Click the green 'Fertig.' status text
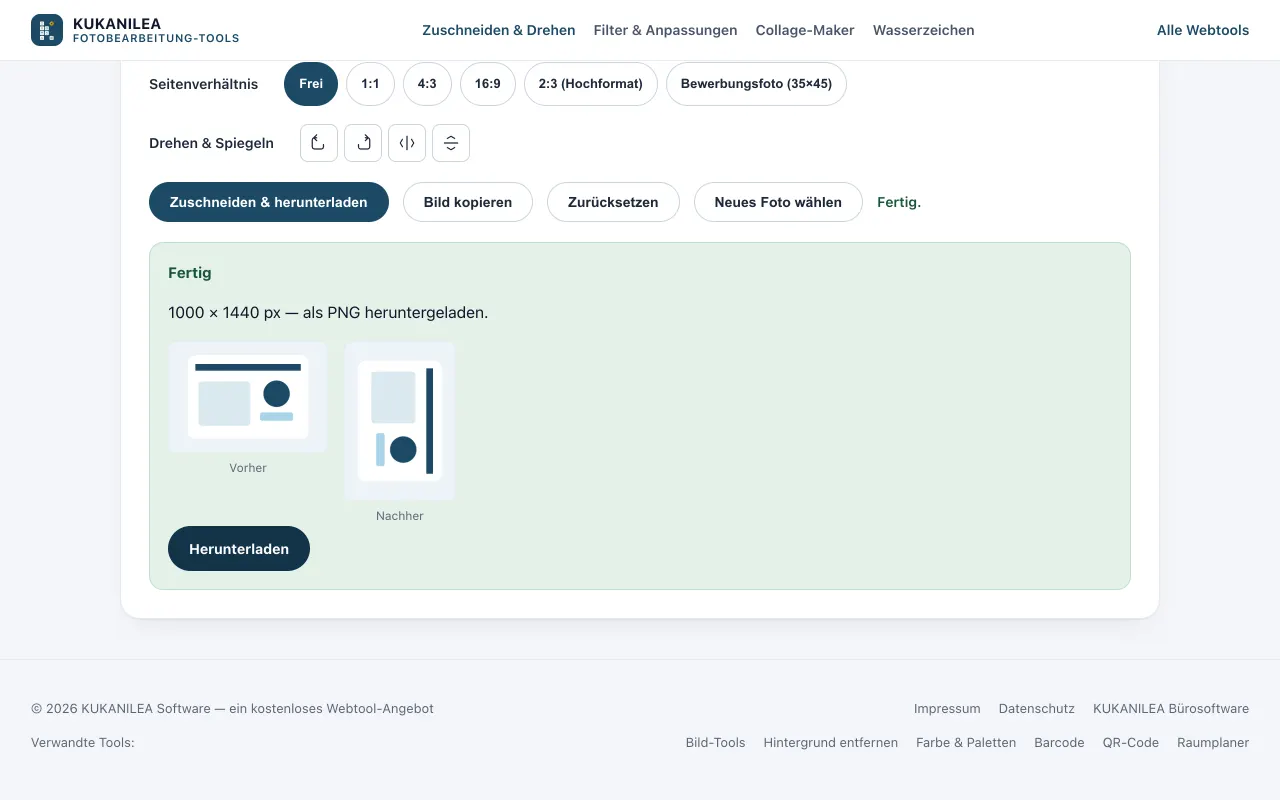 (x=899, y=202)
